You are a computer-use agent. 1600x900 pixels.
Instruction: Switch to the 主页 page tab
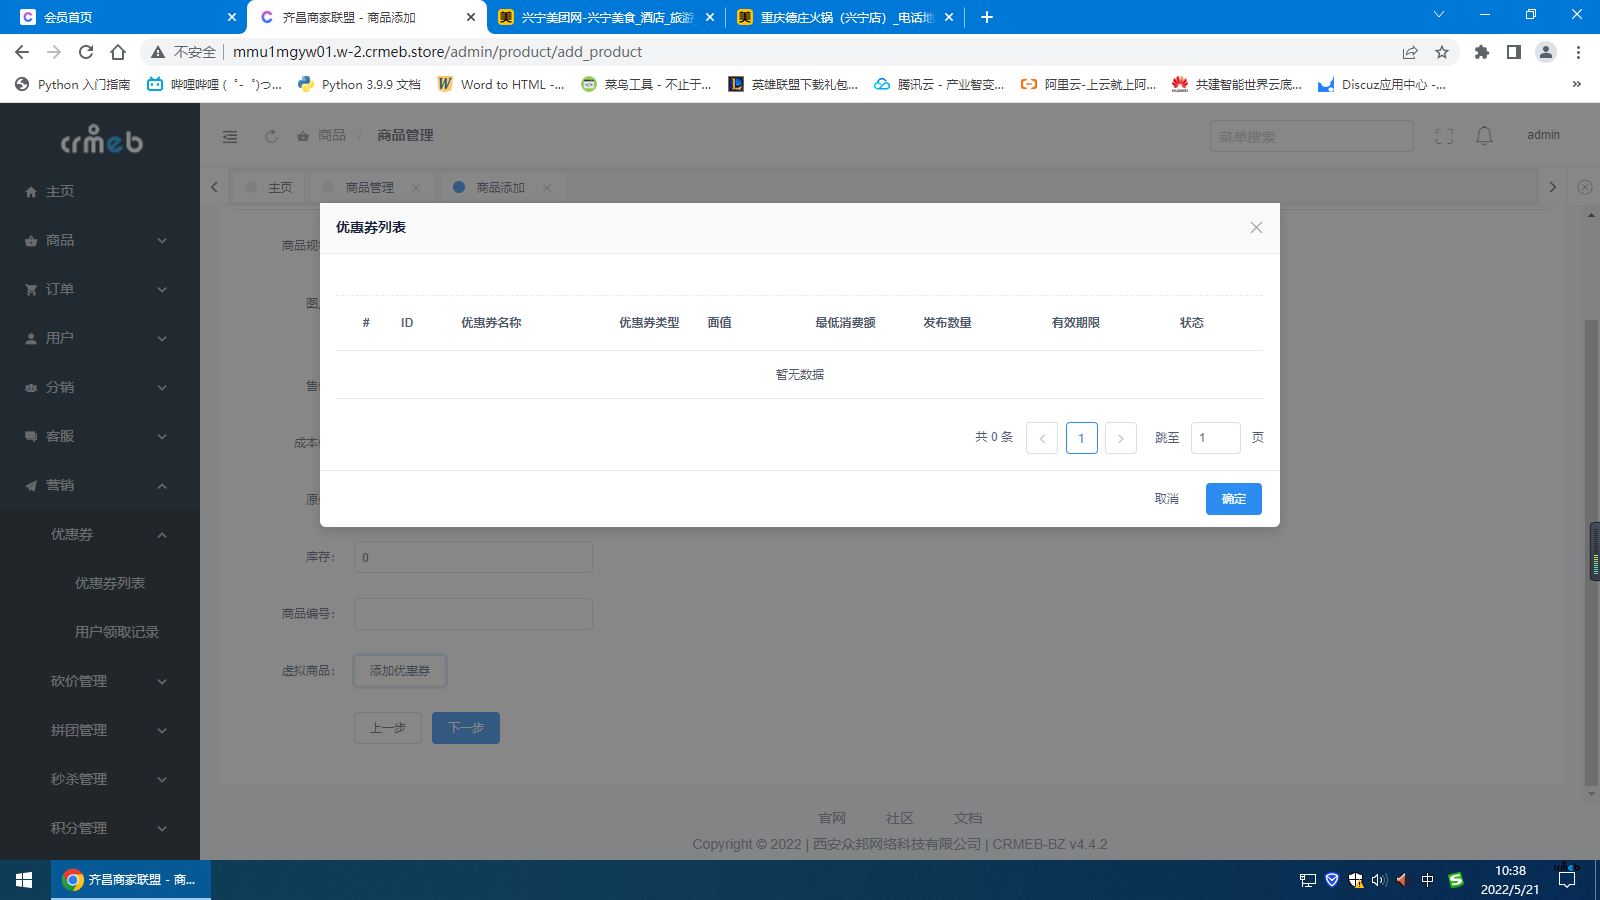[270, 187]
